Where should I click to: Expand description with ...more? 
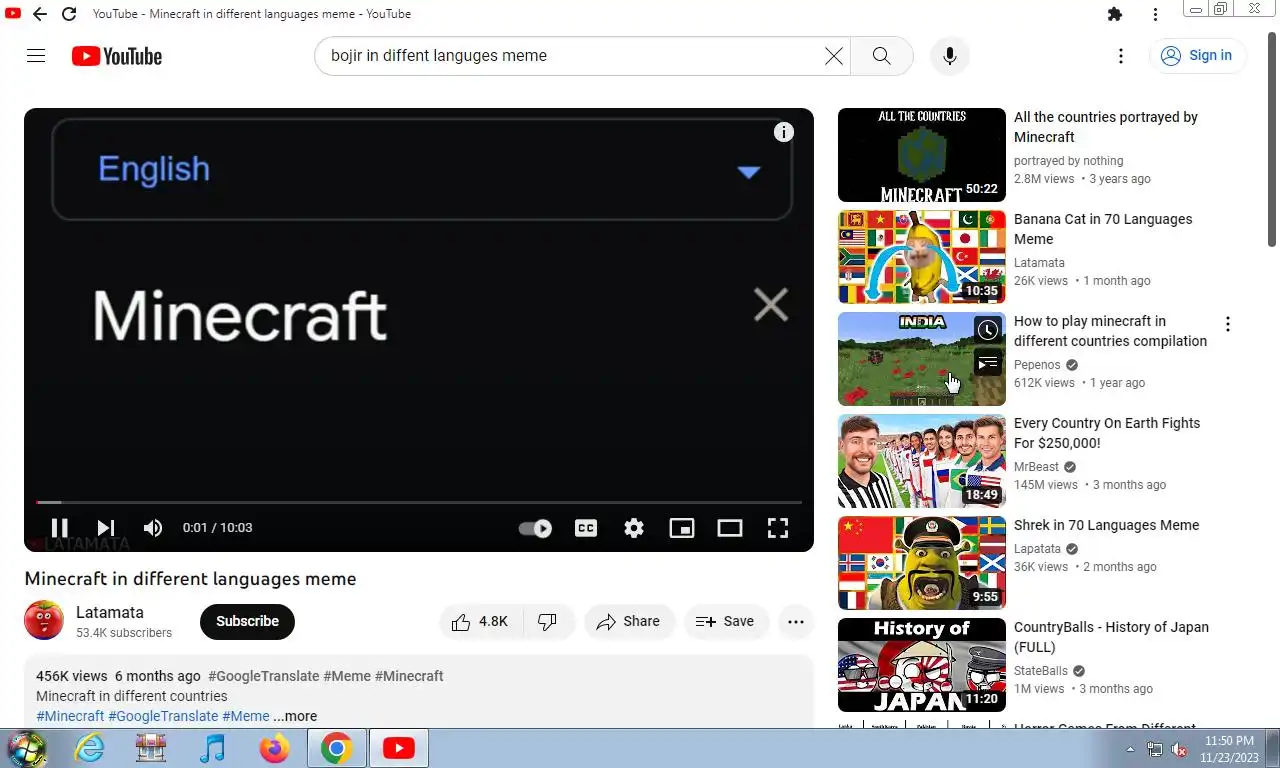[x=295, y=716]
